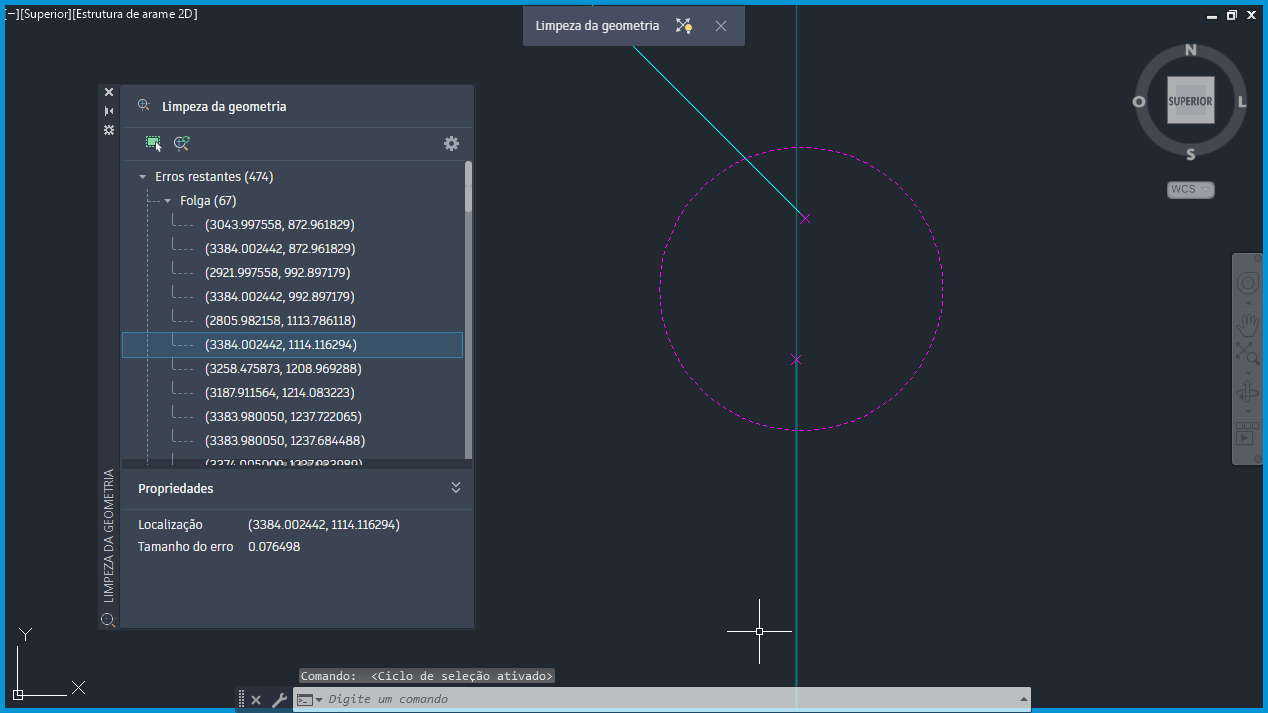1268x713 pixels.
Task: Toggle auto-hide on the palette title bar
Action: pos(109,111)
